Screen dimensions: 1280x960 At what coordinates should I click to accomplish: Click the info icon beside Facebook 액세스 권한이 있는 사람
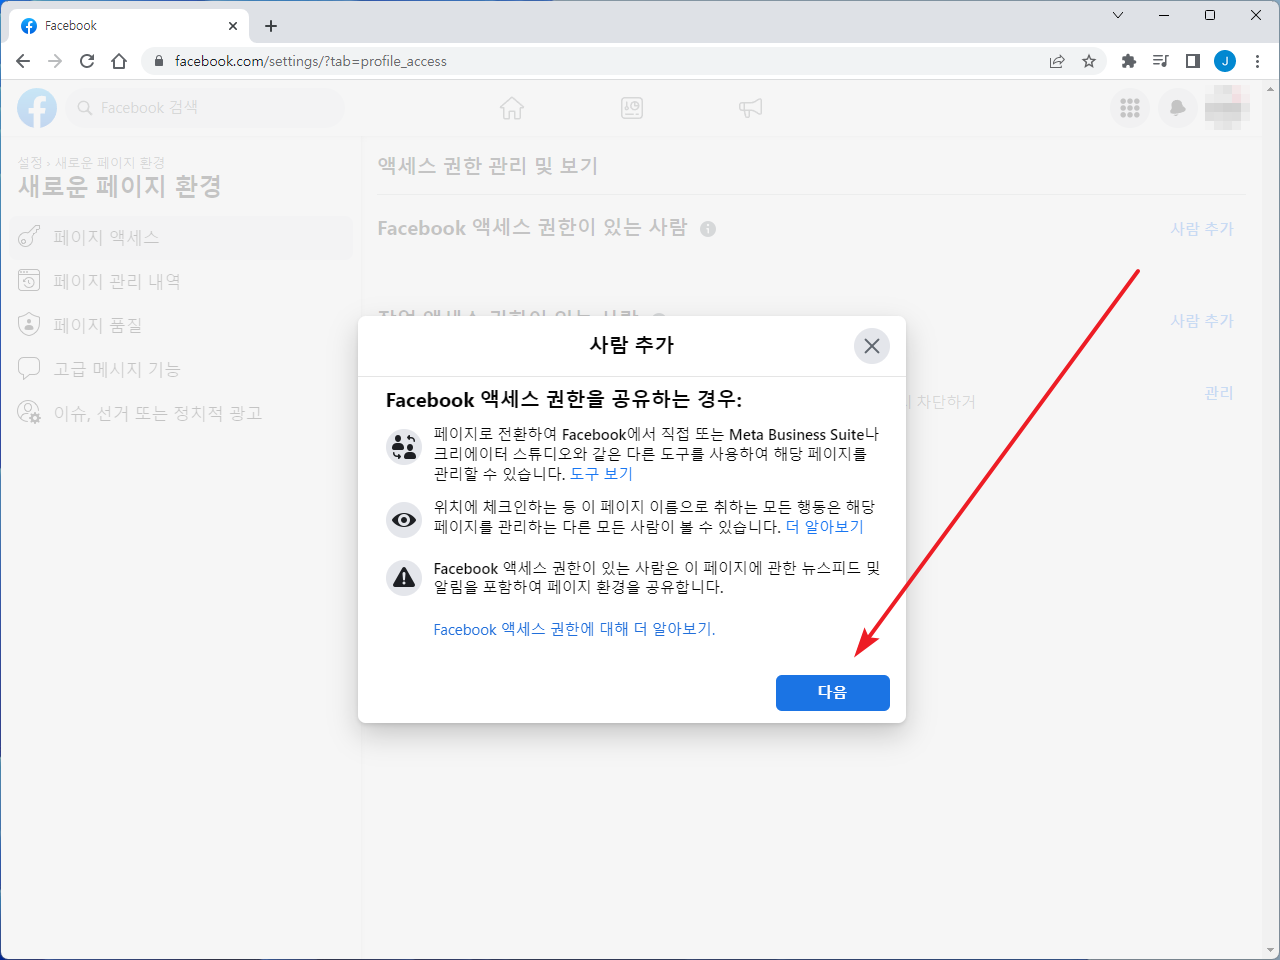point(708,229)
